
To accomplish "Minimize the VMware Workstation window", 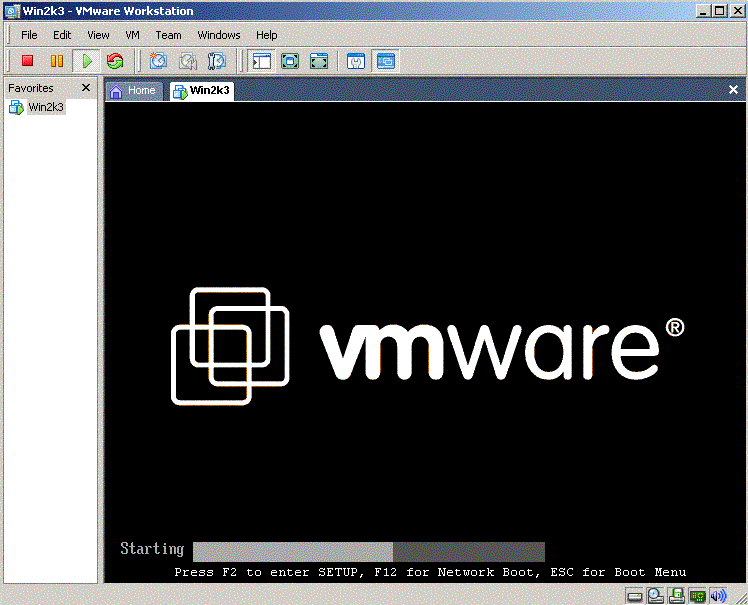I will click(x=702, y=10).
